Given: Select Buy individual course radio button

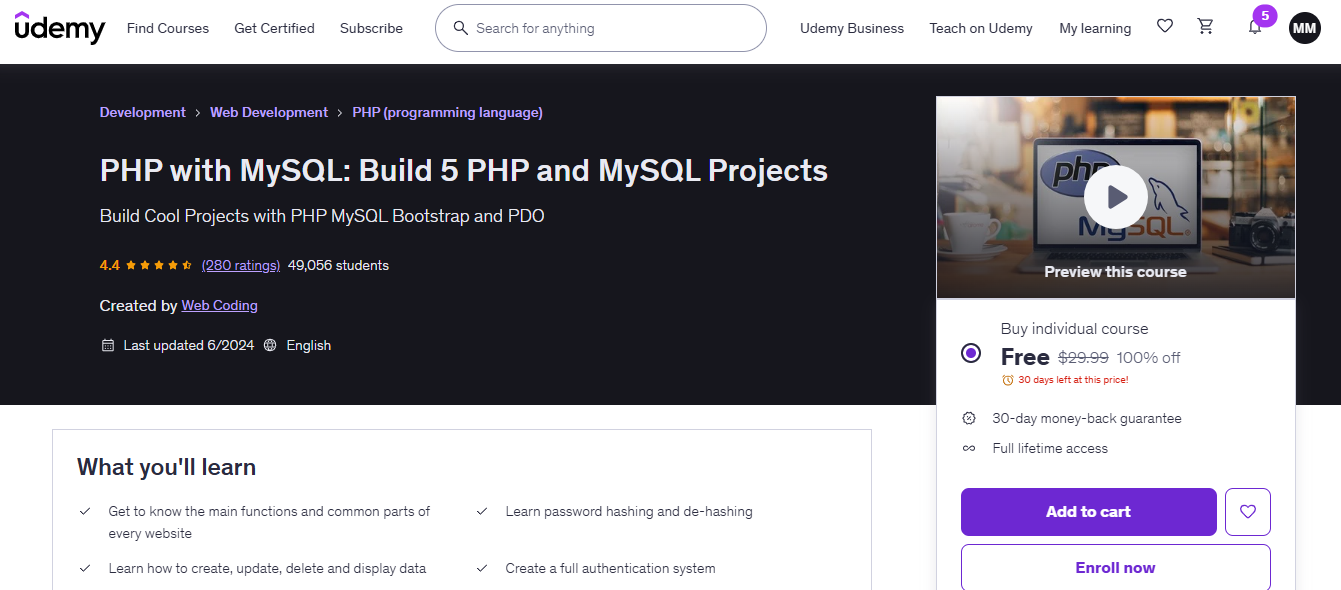Looking at the screenshot, I should pyautogui.click(x=971, y=353).
